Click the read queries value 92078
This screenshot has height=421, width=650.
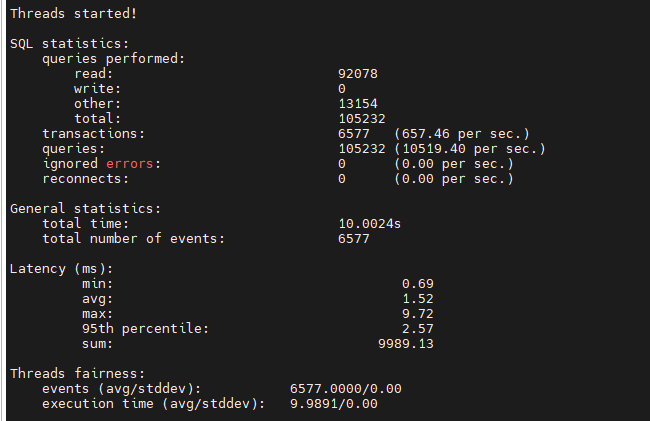(358, 73)
